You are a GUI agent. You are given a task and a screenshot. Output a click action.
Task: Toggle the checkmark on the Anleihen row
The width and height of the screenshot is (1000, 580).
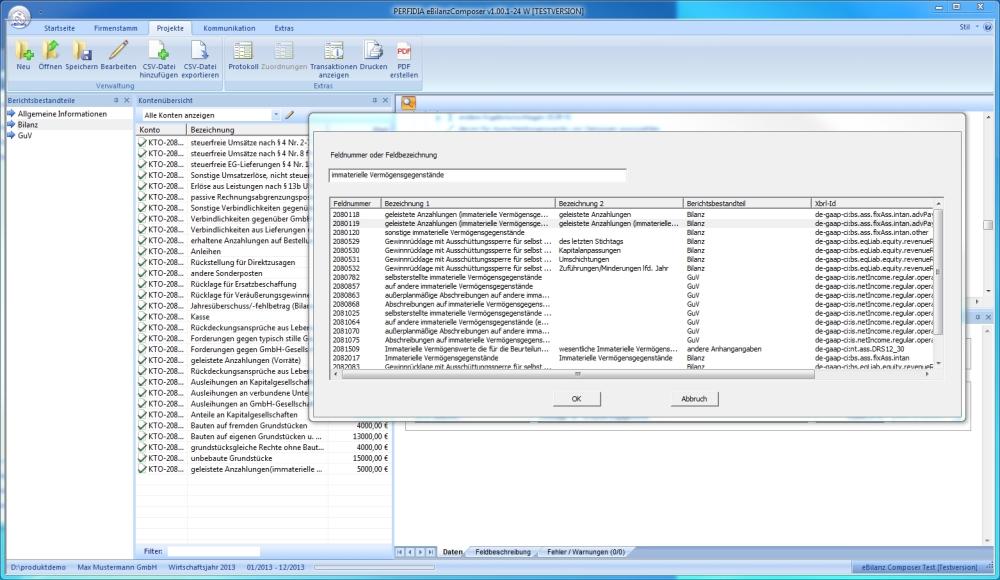142,251
